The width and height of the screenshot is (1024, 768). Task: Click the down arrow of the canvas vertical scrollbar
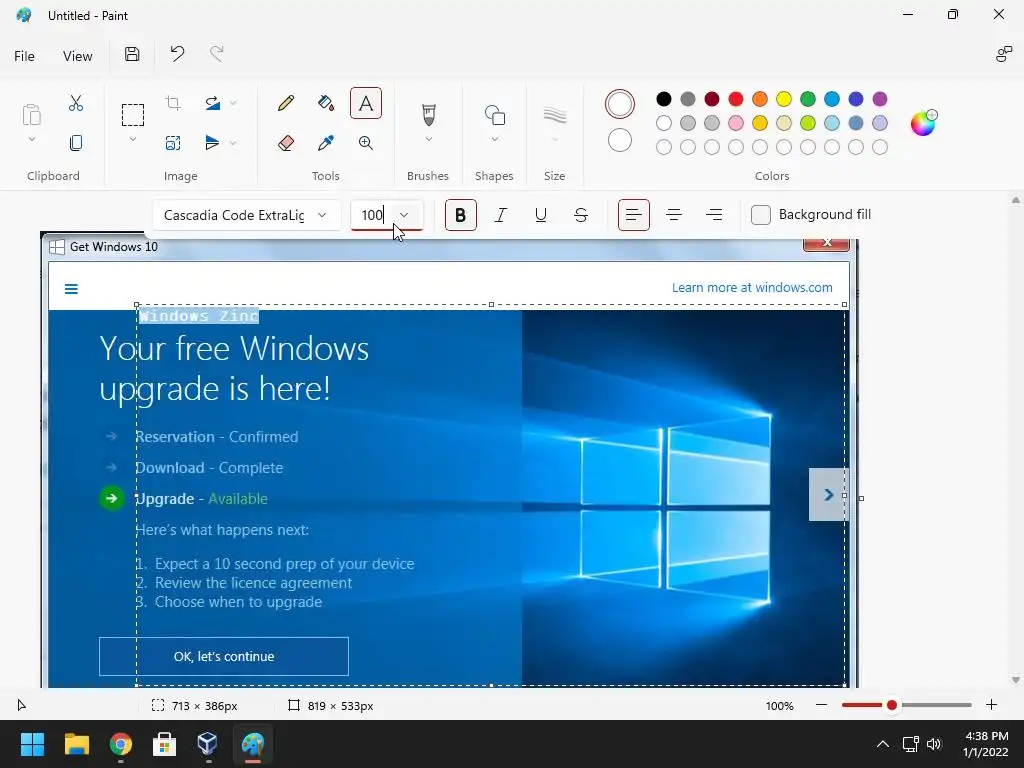click(x=1016, y=680)
